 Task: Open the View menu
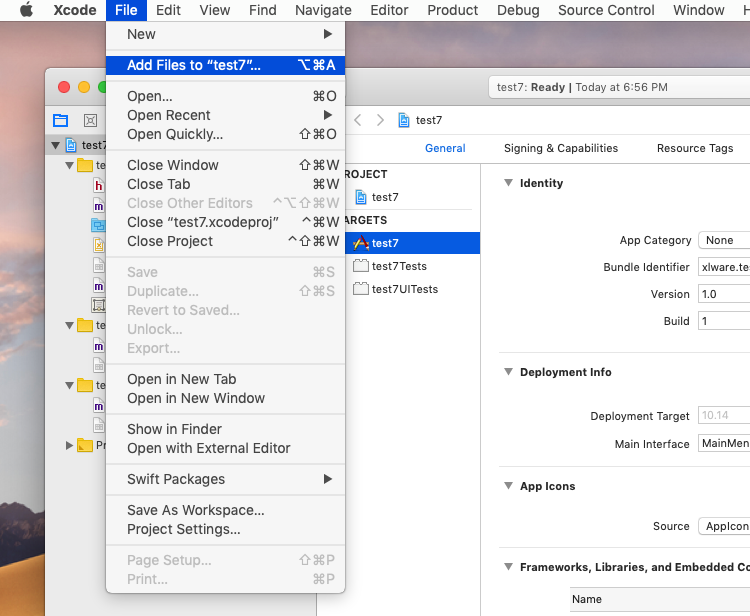[214, 10]
